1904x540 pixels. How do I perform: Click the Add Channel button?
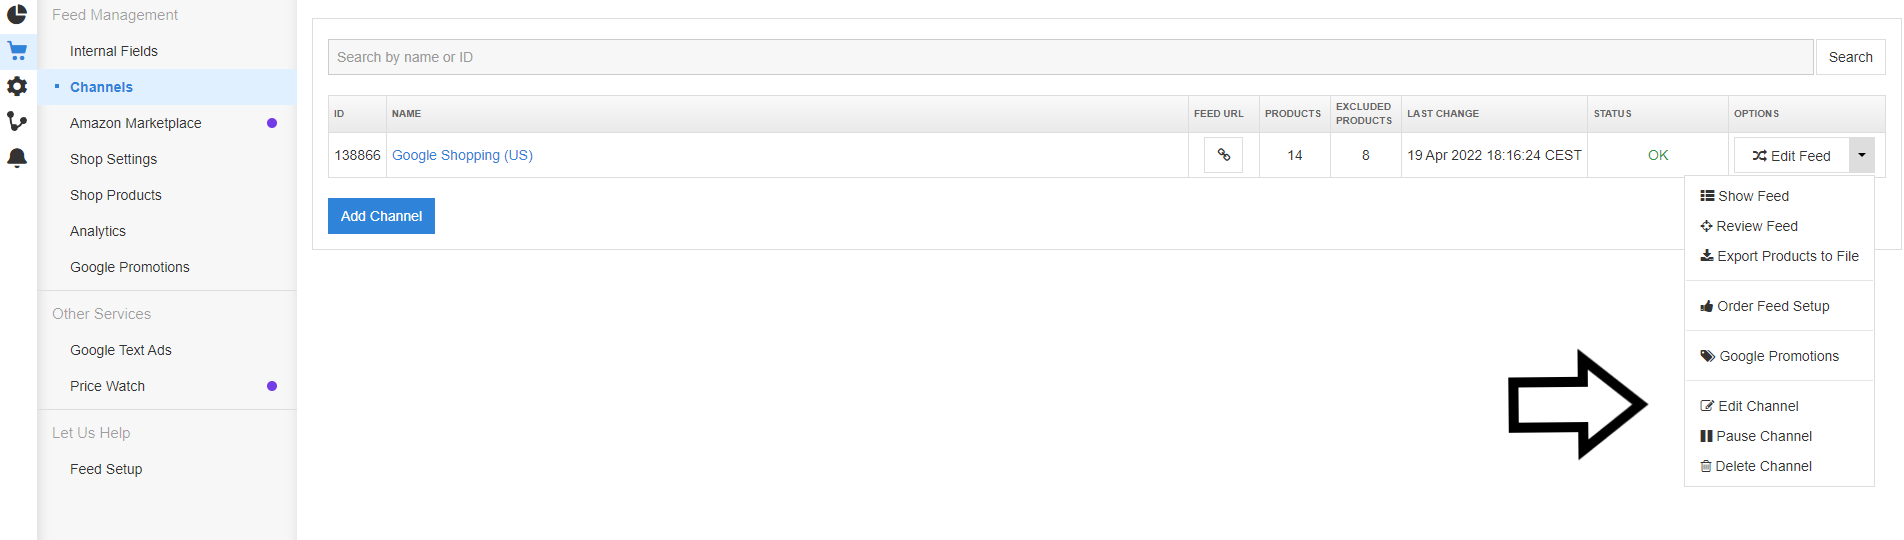381,216
